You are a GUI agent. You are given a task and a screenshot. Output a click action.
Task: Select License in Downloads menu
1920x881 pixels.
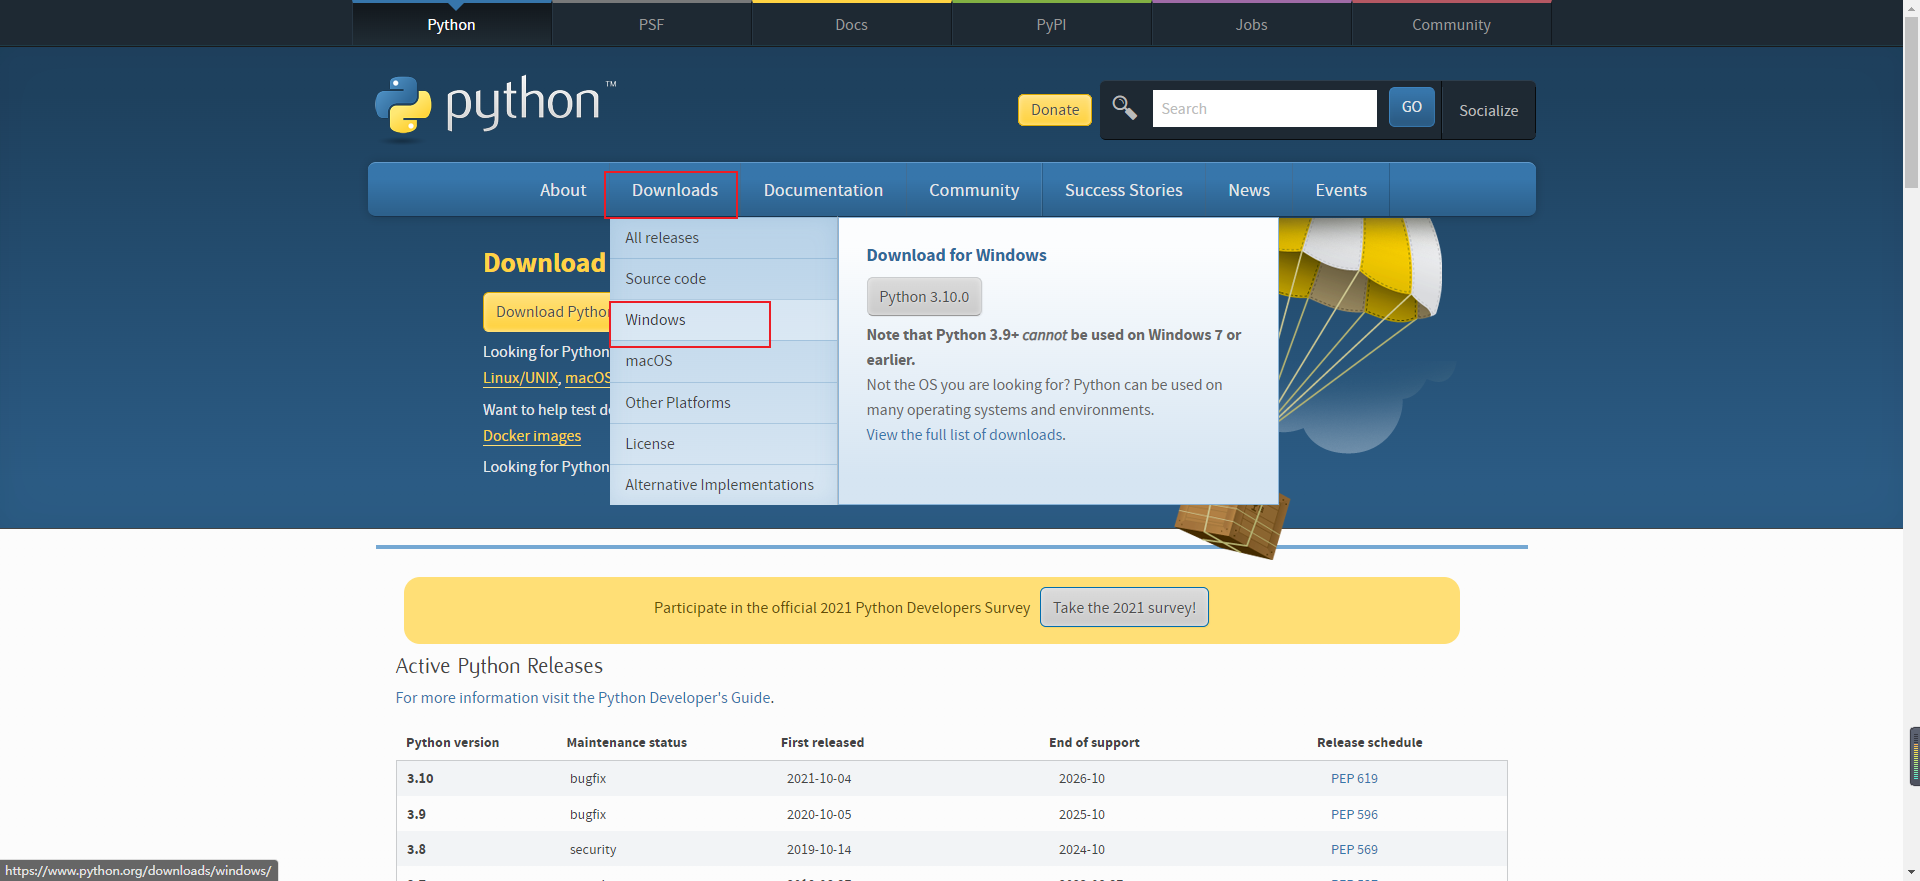pos(723,444)
